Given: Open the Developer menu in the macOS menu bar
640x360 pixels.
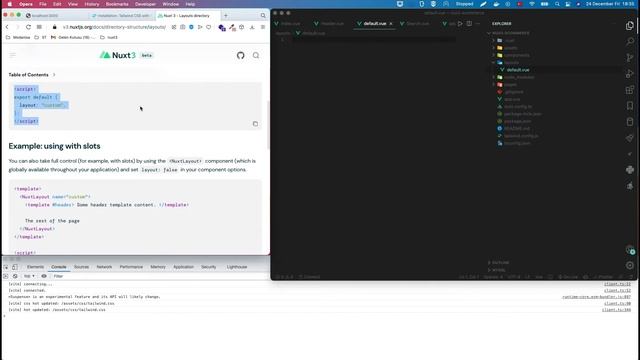Looking at the screenshot, I should tap(145, 4).
